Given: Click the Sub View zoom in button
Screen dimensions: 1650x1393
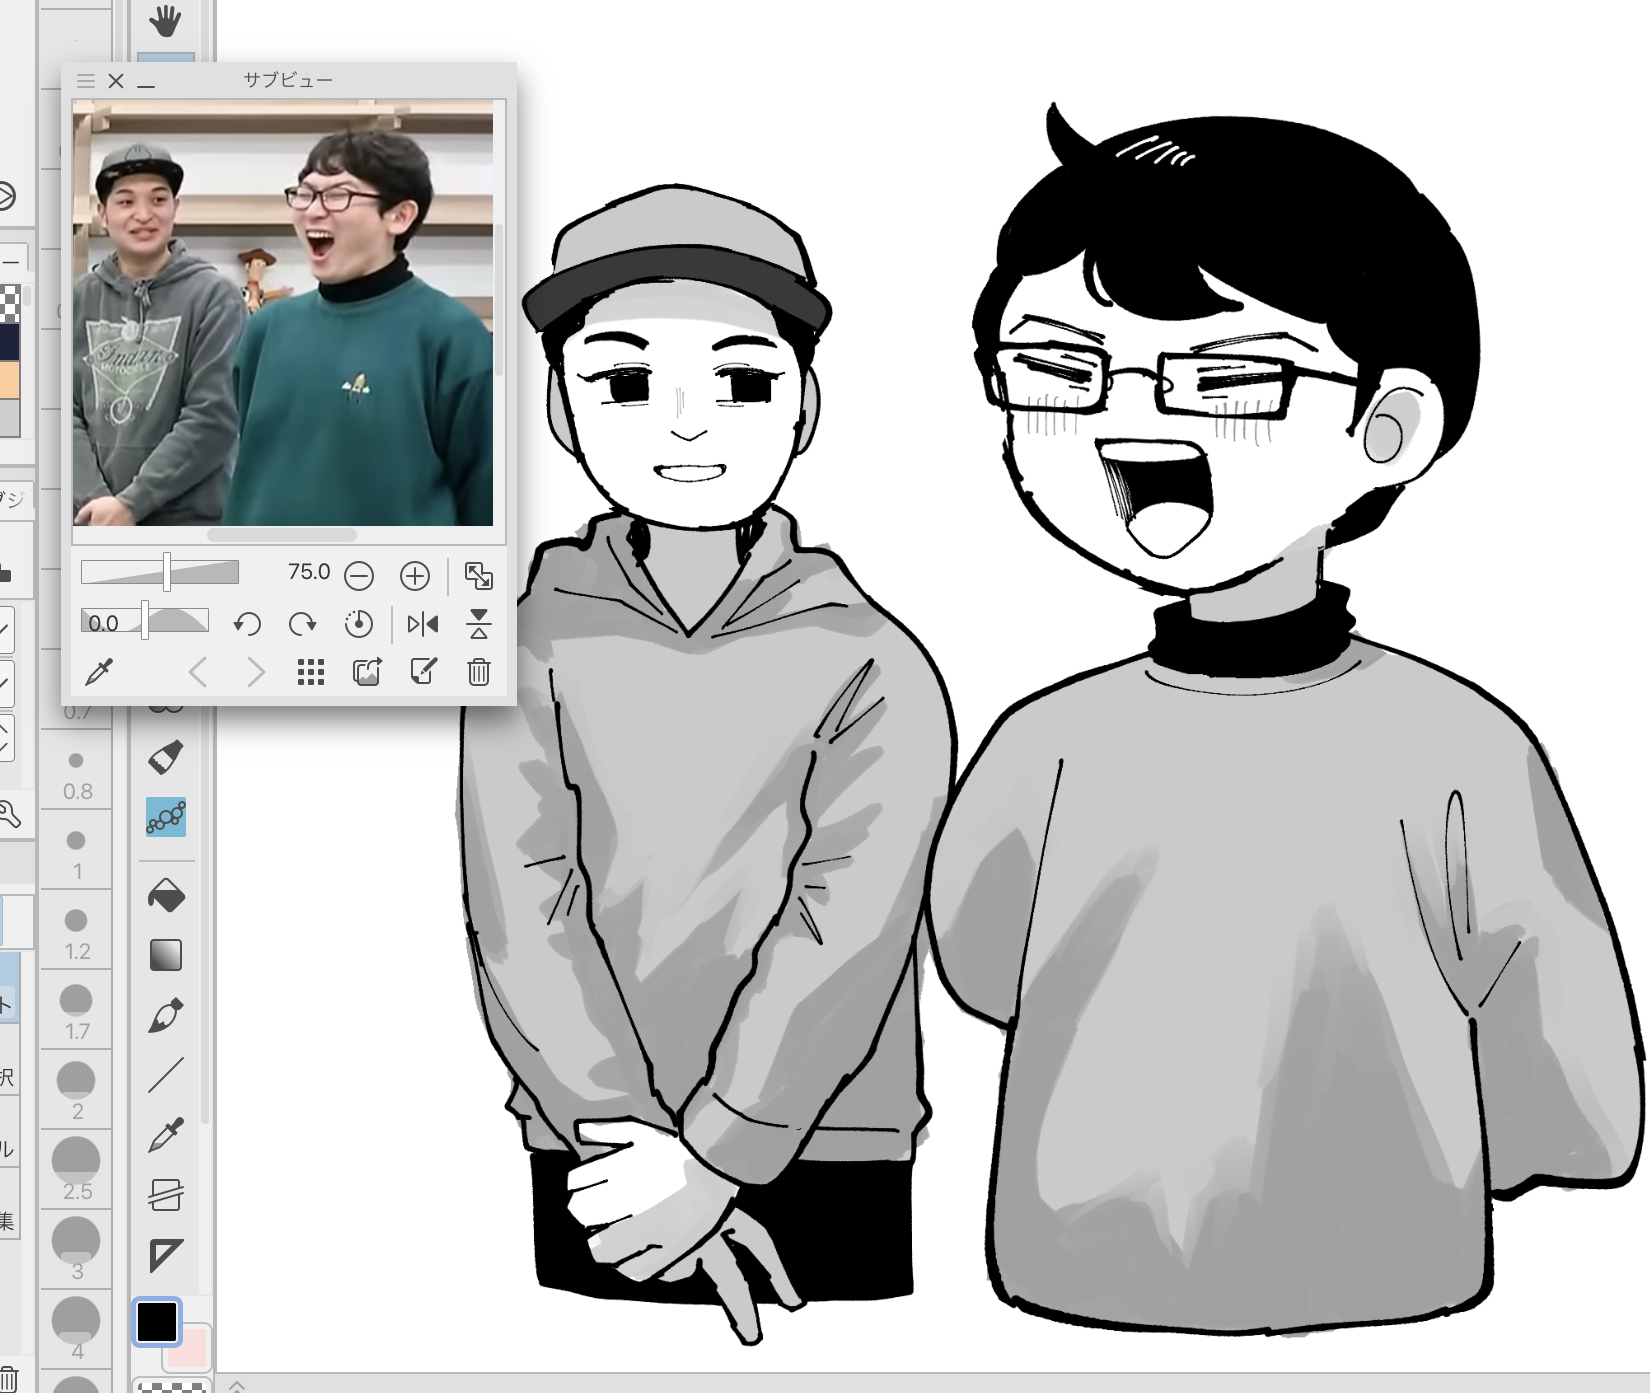Looking at the screenshot, I should [x=414, y=575].
